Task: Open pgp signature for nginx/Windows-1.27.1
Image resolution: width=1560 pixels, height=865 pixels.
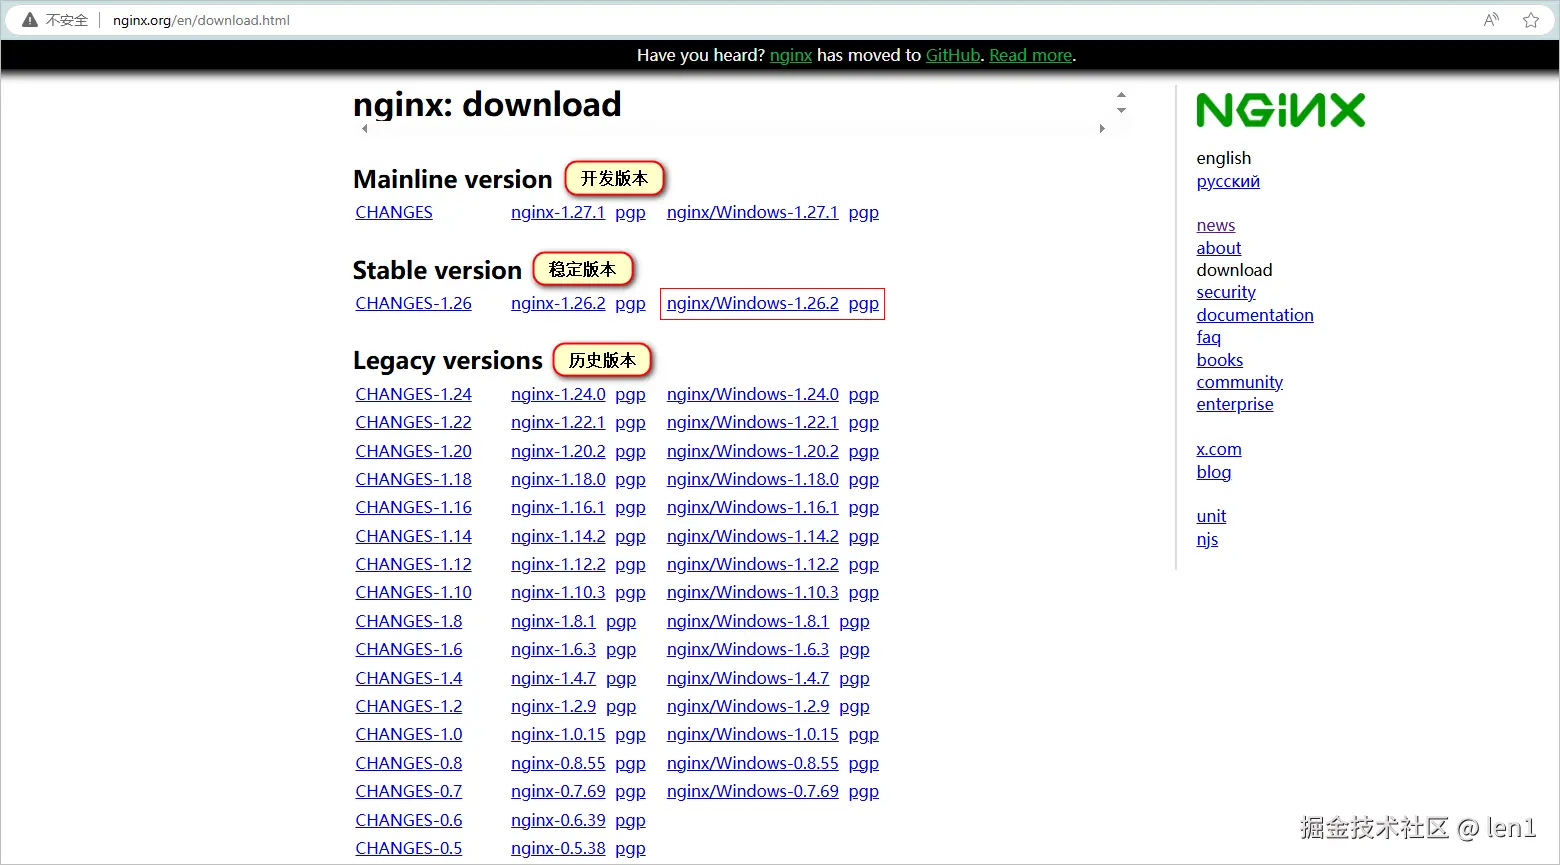Action: 864,213
